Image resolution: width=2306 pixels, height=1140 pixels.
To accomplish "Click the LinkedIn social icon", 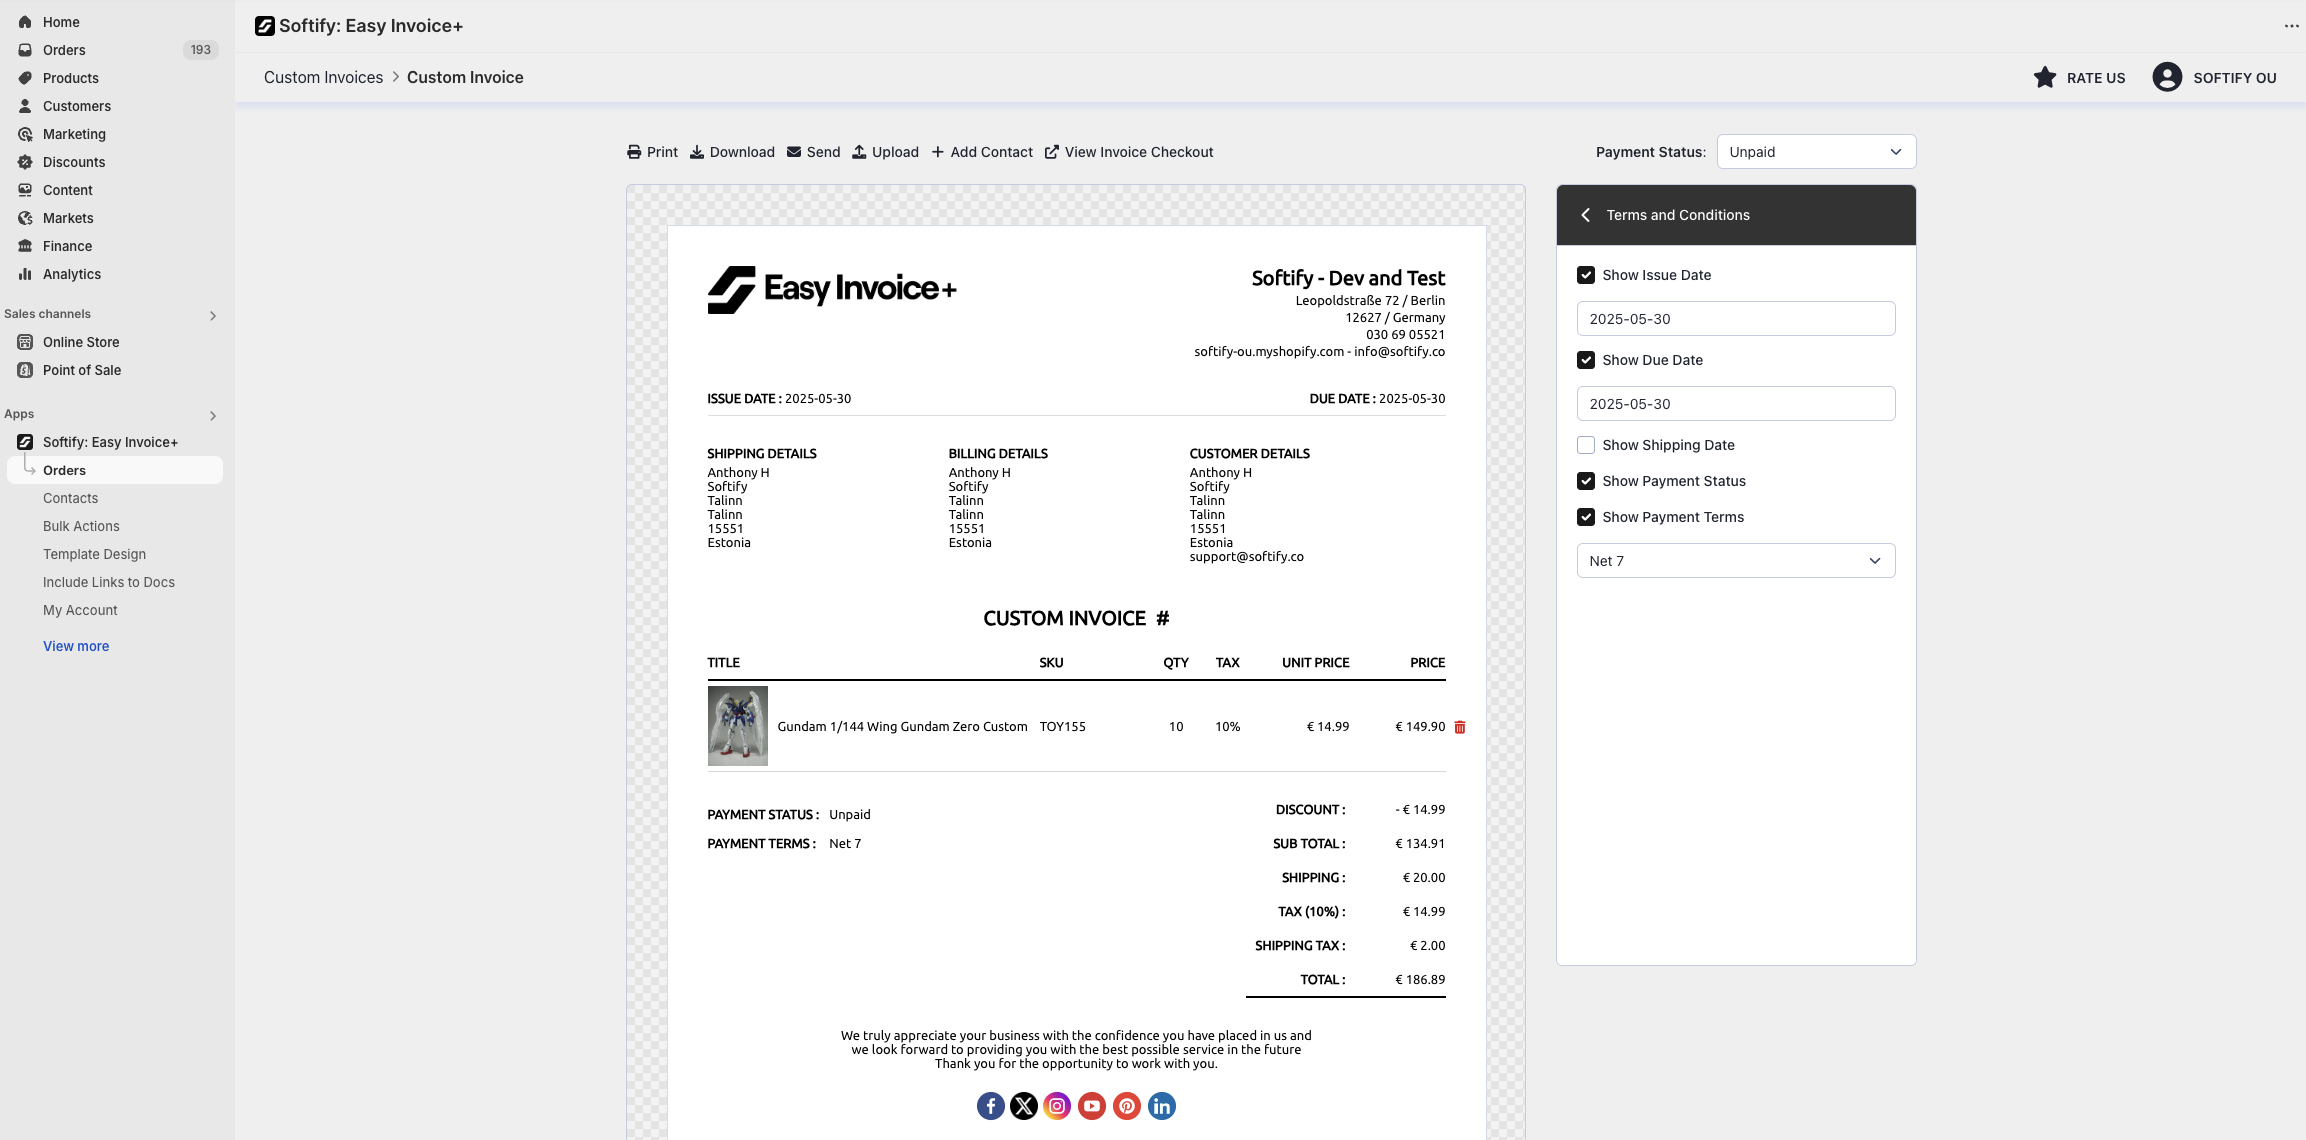I will [1161, 1106].
